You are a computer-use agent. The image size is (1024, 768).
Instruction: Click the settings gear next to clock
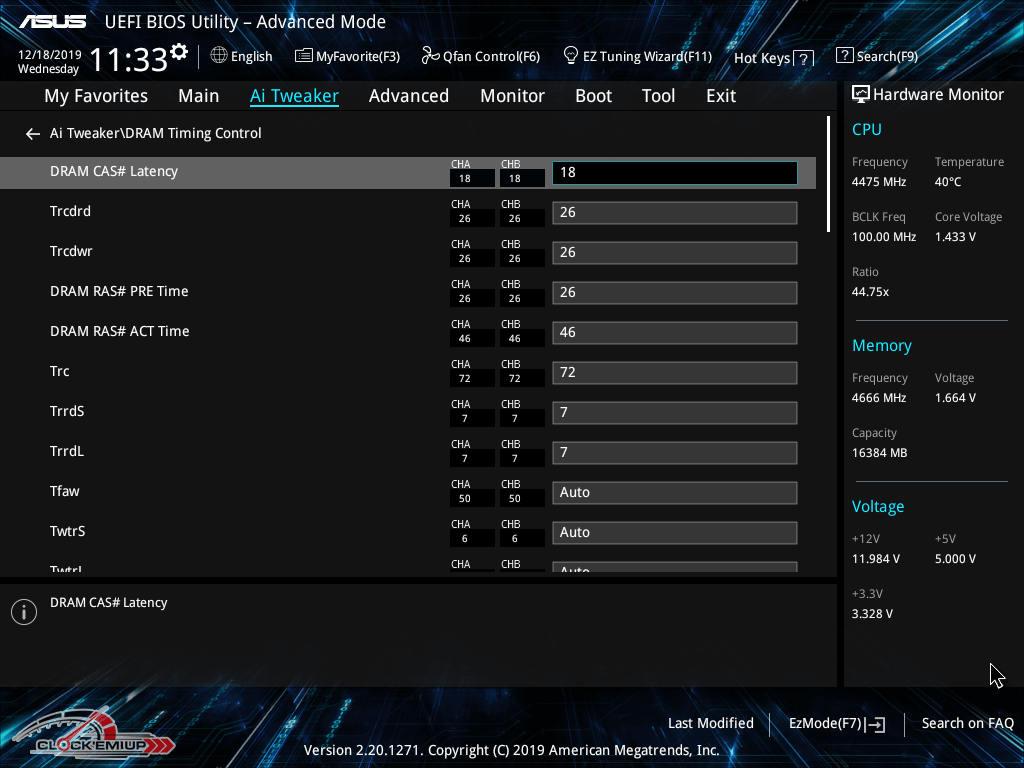tap(179, 52)
